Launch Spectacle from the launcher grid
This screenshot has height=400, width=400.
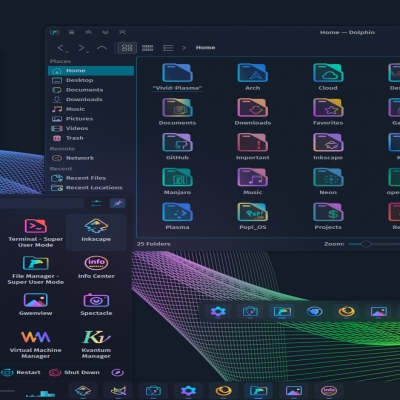coord(96,304)
